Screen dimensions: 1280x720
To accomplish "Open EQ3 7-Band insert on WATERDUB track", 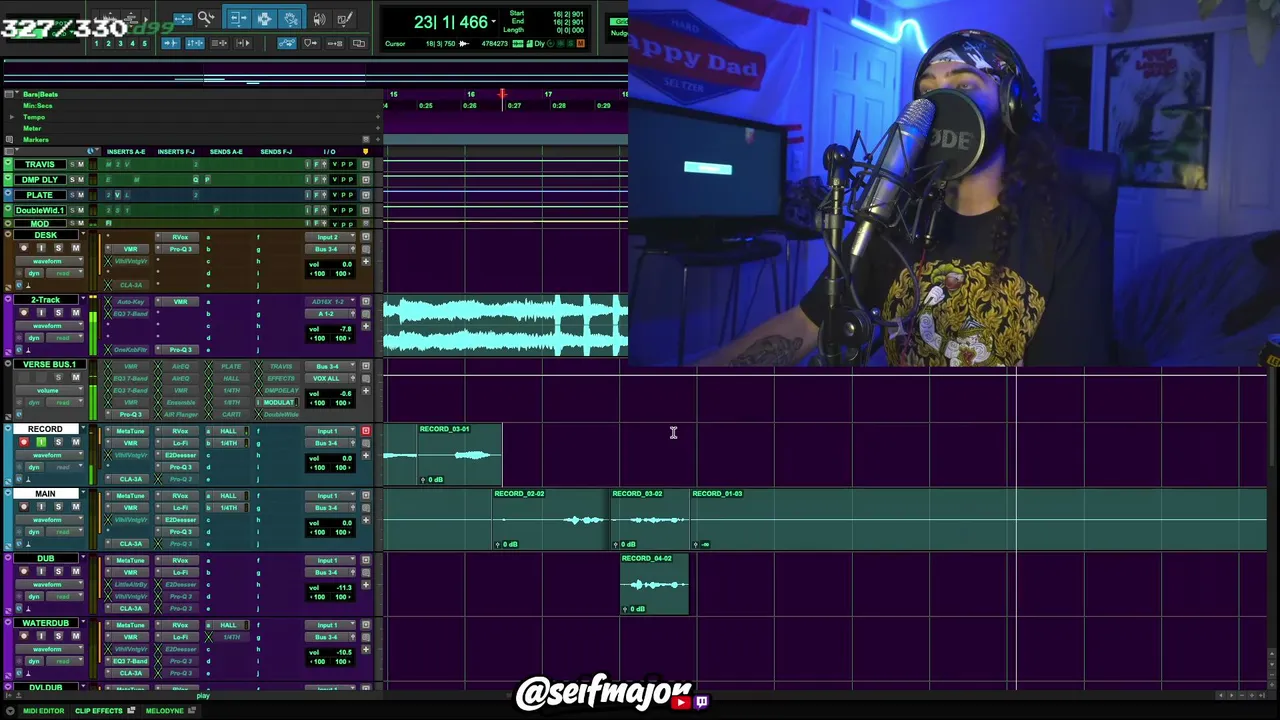I will click(x=130, y=661).
